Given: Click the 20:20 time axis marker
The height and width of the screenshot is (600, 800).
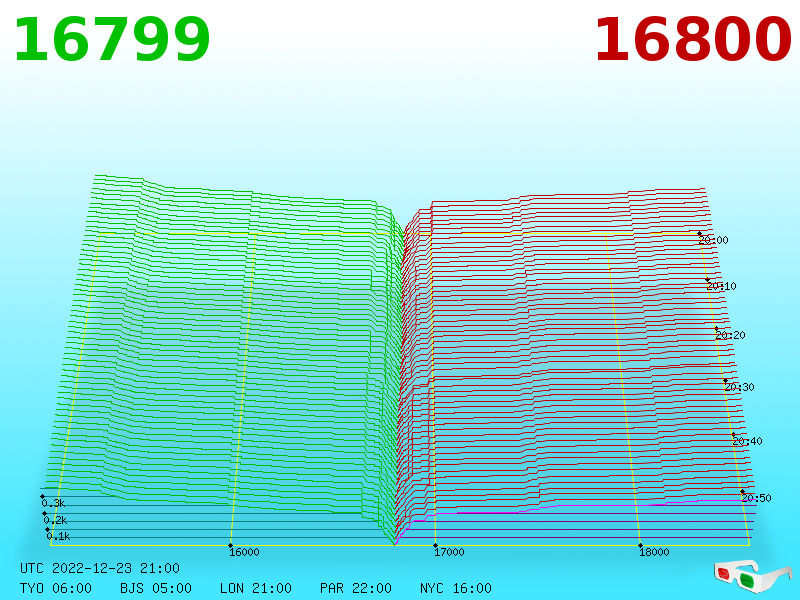Looking at the screenshot, I should pos(730,335).
